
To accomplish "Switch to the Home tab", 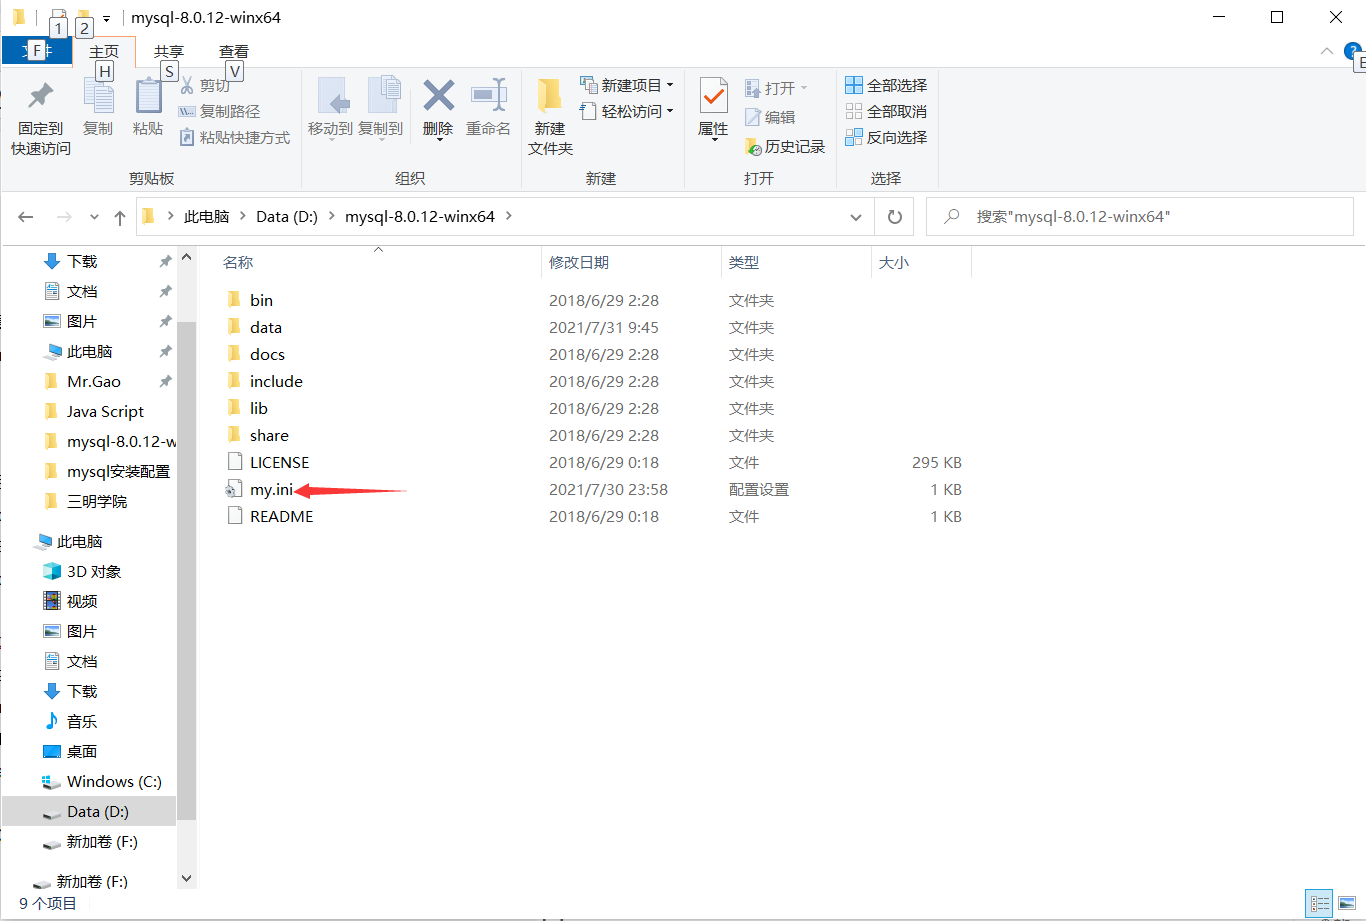I will tap(104, 52).
